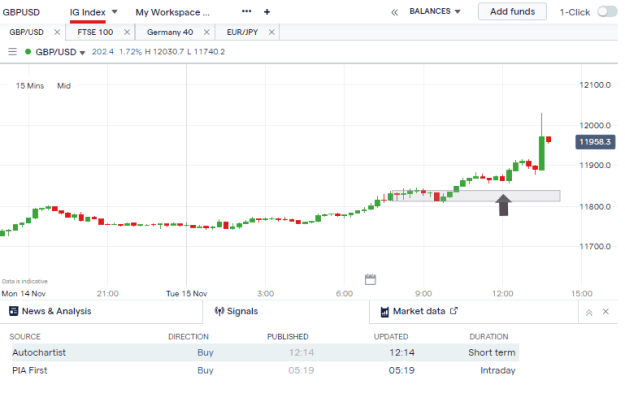Select the PIA First signal row
The image size is (625, 393).
coord(265,370)
